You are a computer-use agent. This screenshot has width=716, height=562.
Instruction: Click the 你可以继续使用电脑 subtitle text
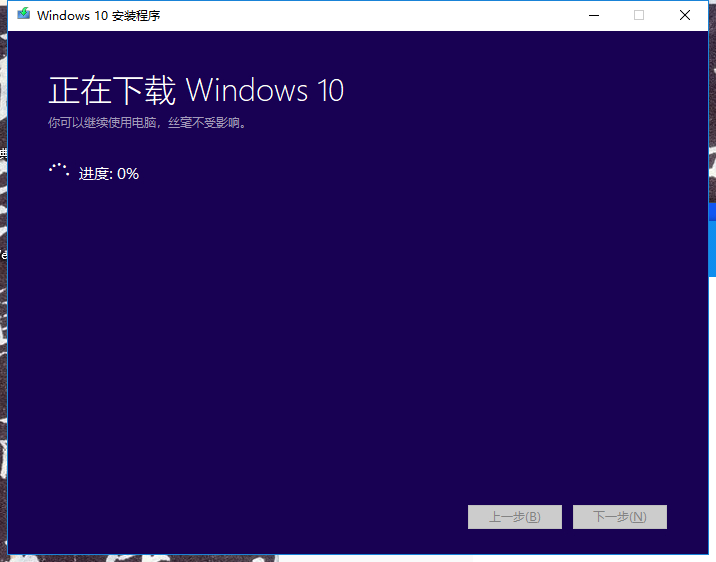pos(147,123)
